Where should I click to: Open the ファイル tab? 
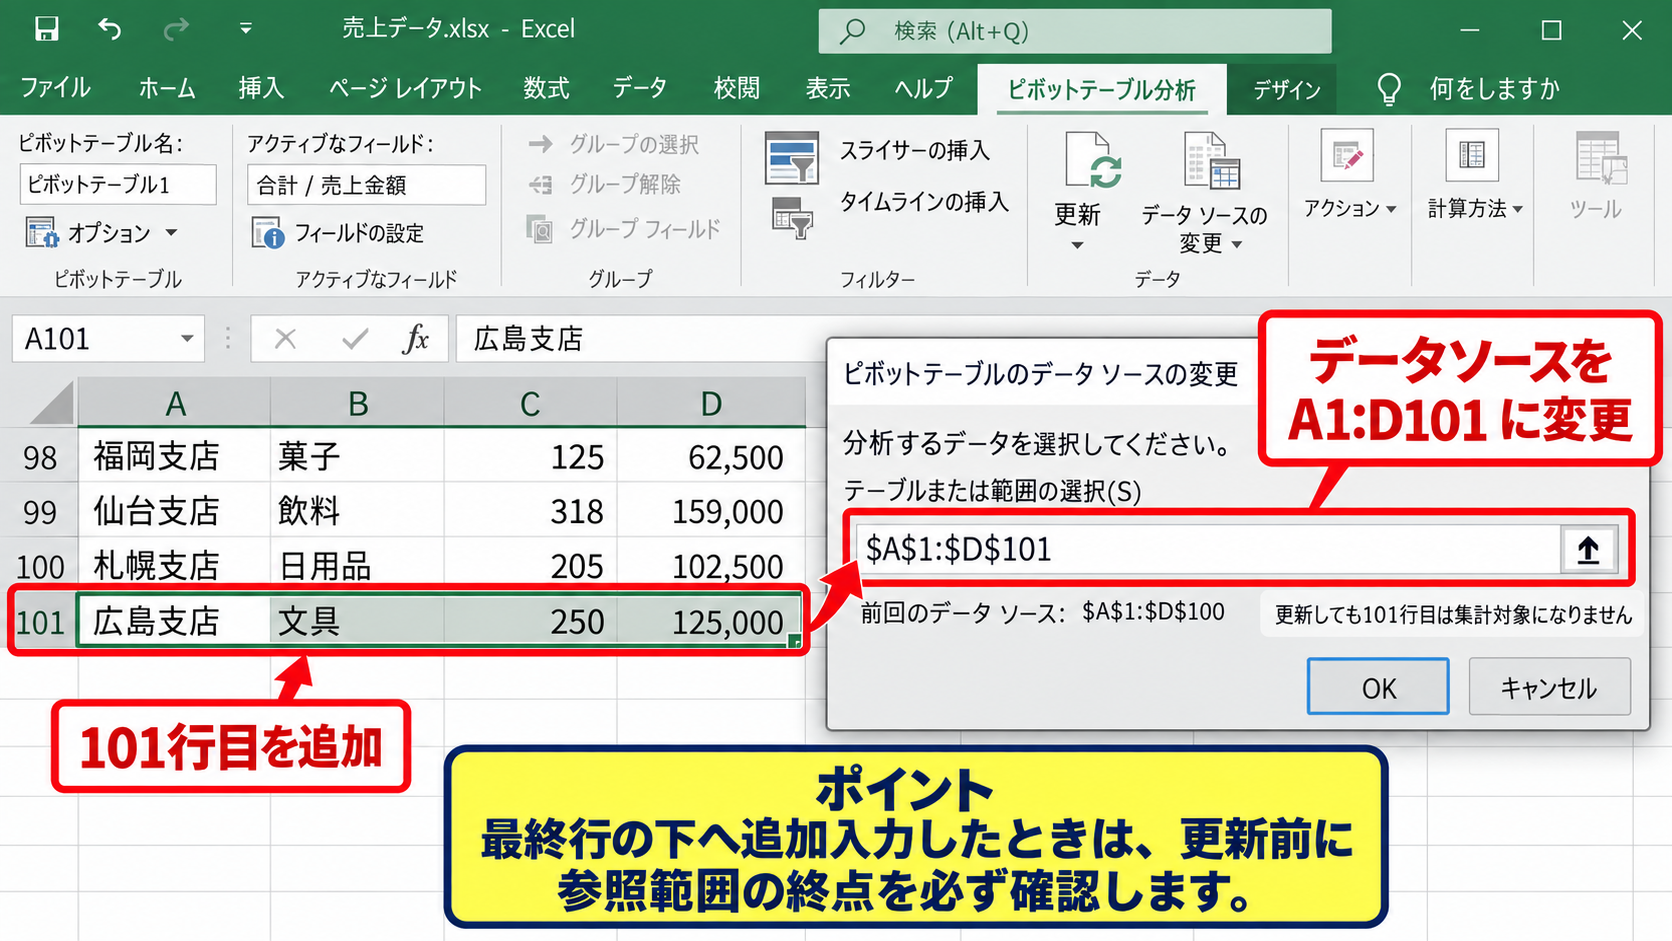click(x=55, y=88)
